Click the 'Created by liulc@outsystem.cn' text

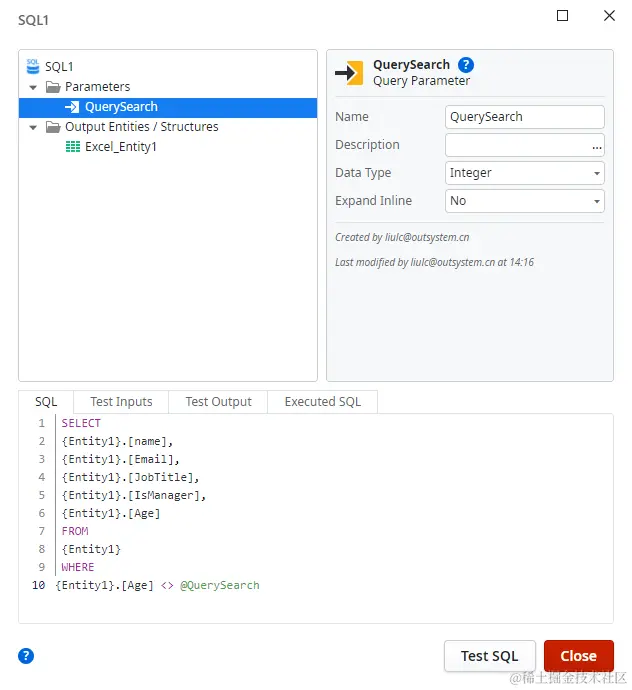402,237
